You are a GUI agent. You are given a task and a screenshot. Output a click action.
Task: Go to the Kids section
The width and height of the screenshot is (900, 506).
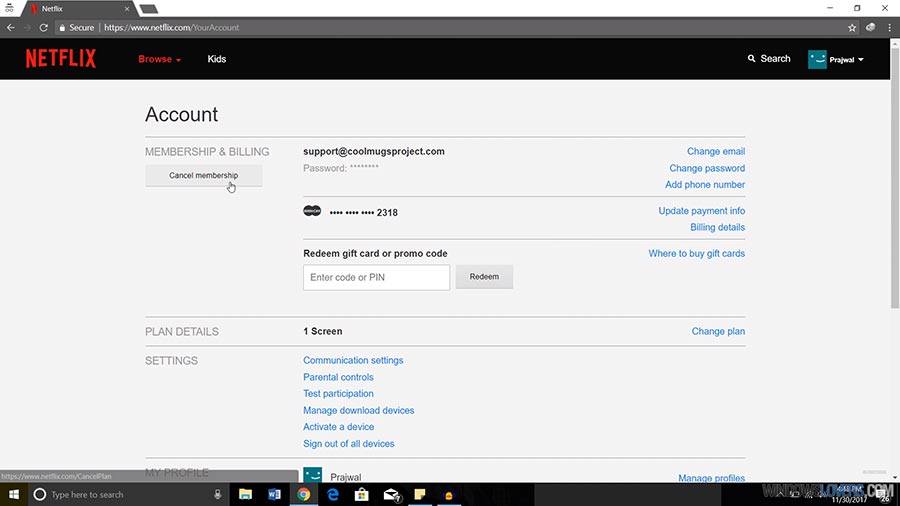(216, 59)
